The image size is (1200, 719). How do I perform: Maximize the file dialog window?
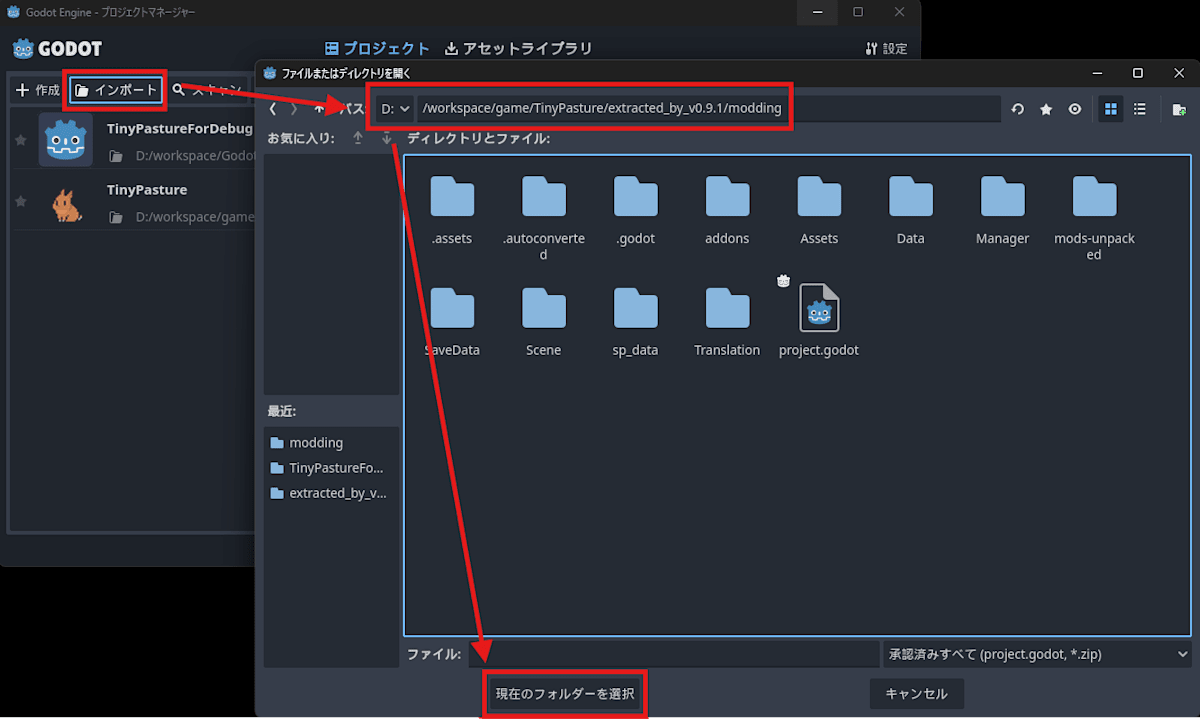[x=1137, y=73]
